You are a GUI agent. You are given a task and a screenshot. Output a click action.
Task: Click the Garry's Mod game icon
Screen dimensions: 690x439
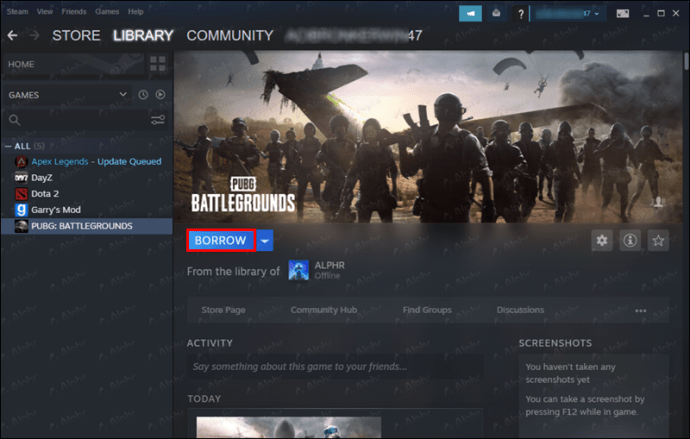pos(21,210)
